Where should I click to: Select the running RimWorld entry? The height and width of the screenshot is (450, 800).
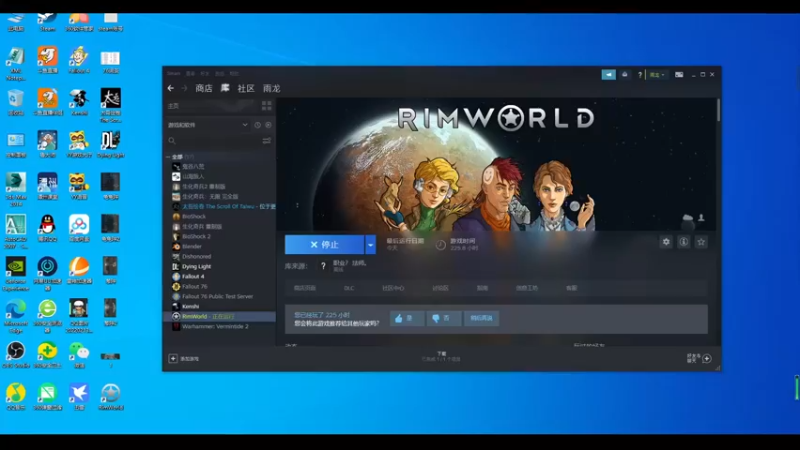pyautogui.click(x=219, y=316)
